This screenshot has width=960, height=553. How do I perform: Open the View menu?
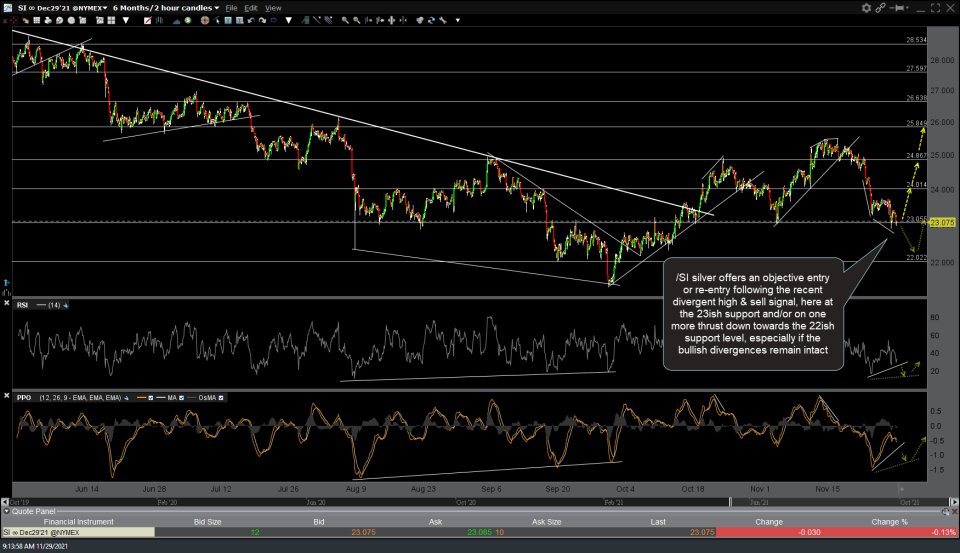273,7
